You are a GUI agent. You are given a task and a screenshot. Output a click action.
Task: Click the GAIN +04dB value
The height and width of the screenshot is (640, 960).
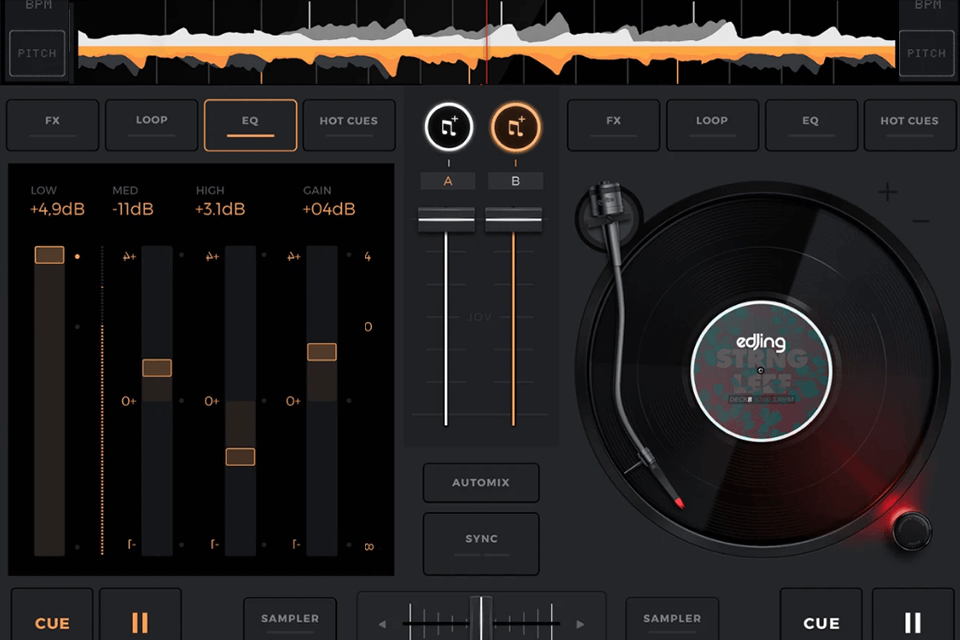pos(329,209)
